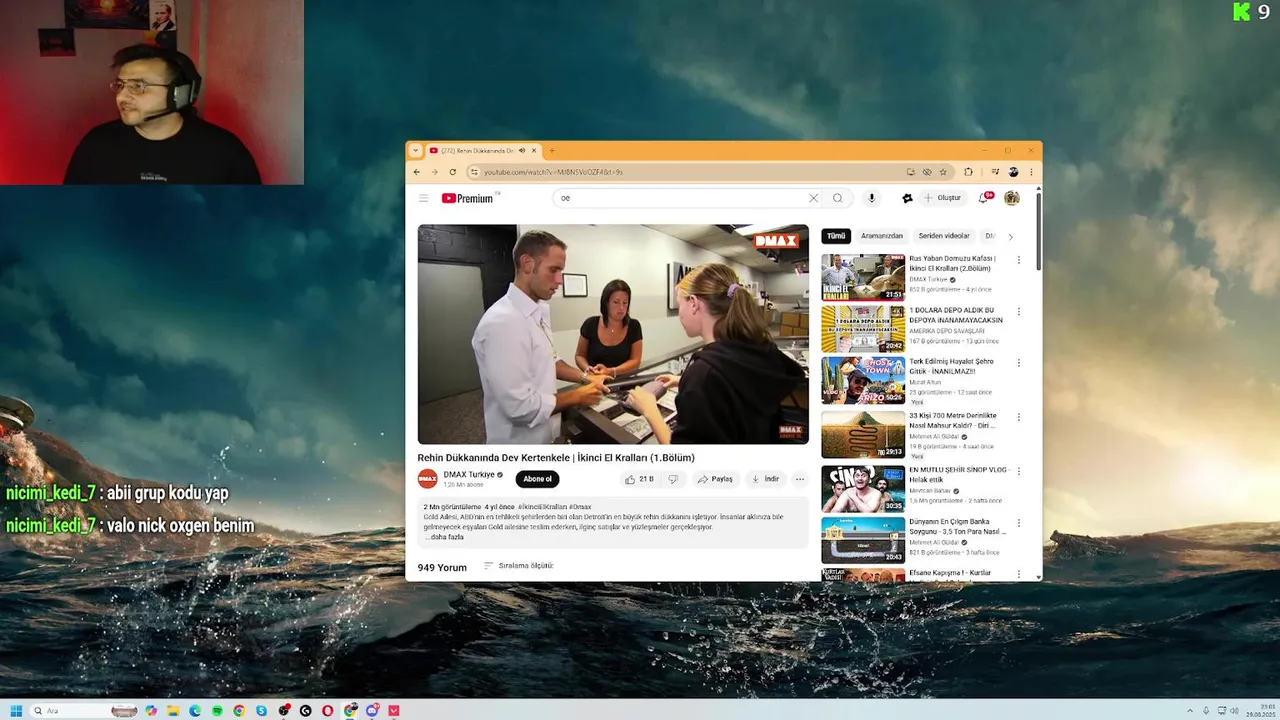Subscribe with the Abone ol button
The width and height of the screenshot is (1280, 720).
click(x=537, y=479)
